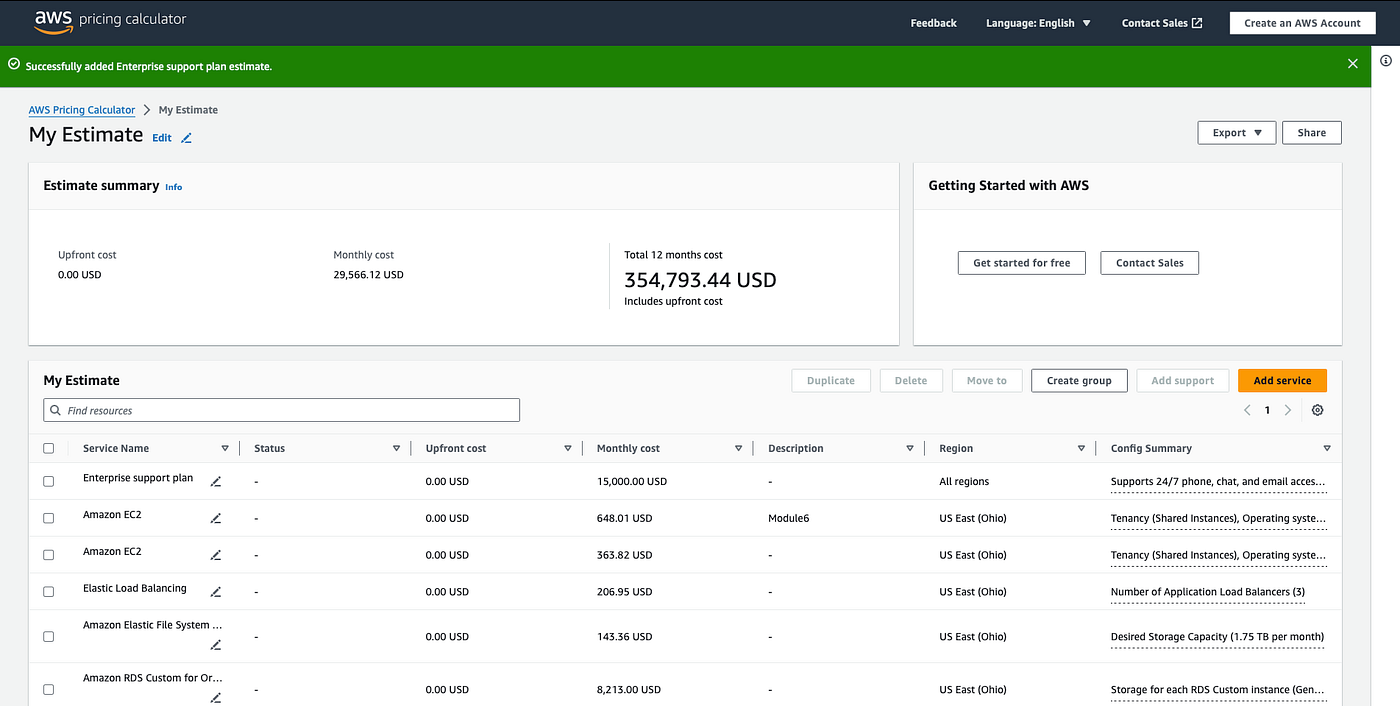The height and width of the screenshot is (706, 1400).
Task: Click the pencil icon next to My Estimate Edit
Action: (186, 138)
